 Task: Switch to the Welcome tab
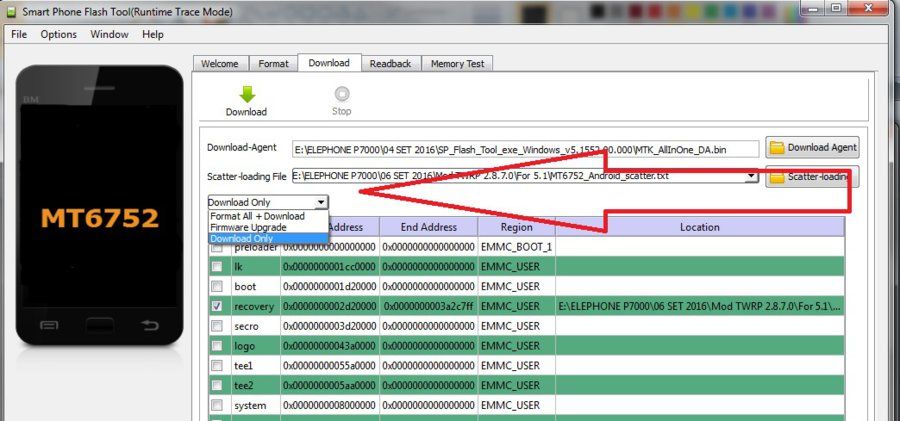coord(220,64)
